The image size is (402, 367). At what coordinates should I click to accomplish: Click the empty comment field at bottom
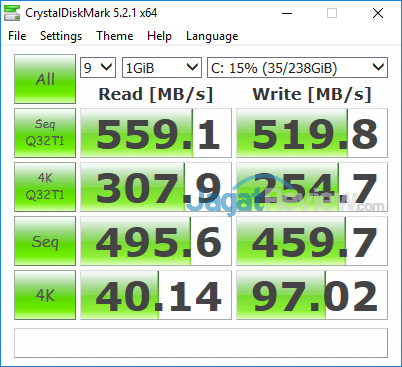[201, 343]
